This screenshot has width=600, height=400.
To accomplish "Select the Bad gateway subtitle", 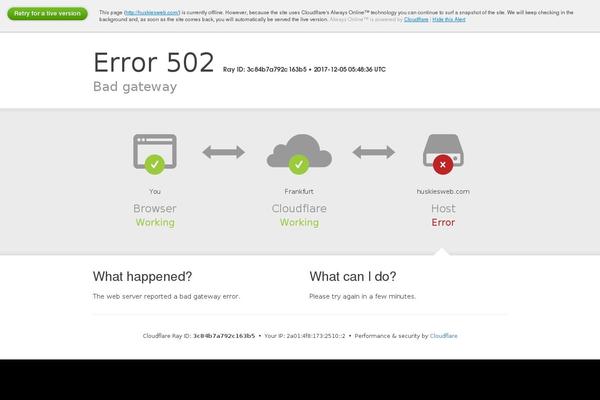I will (135, 87).
